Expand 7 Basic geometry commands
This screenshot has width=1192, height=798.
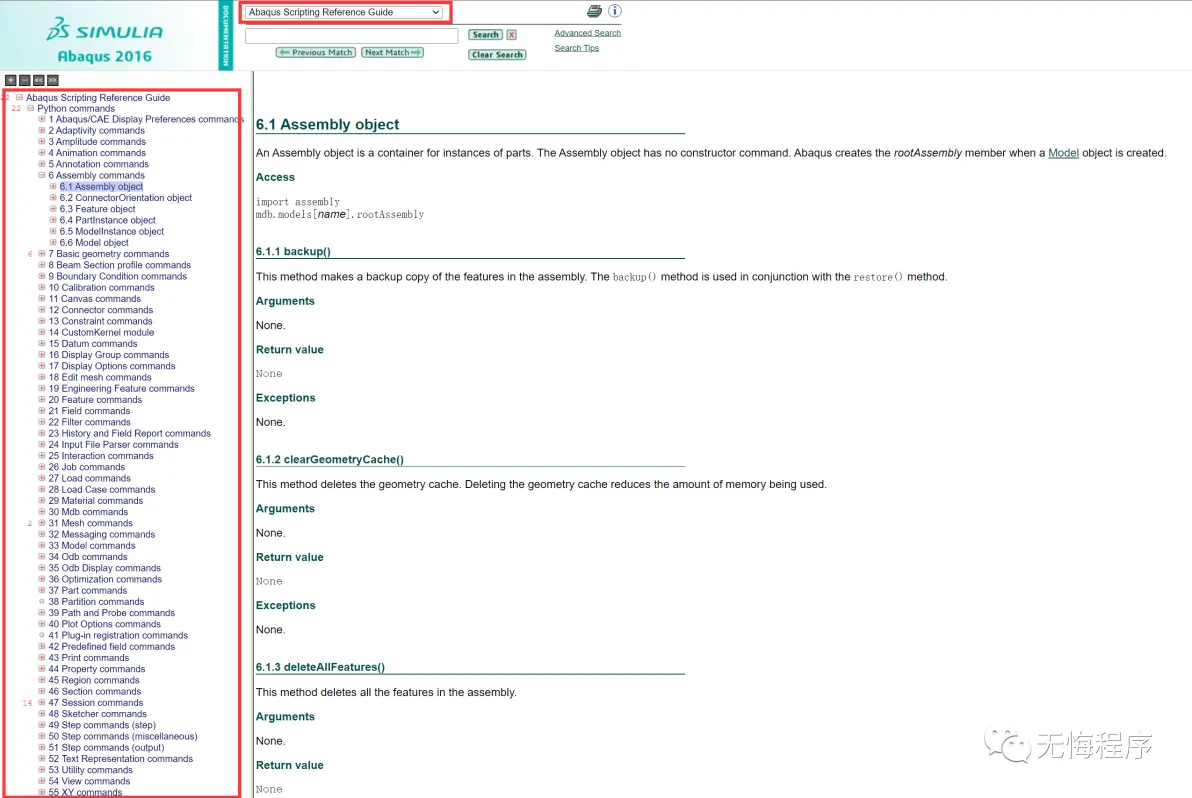pos(42,254)
